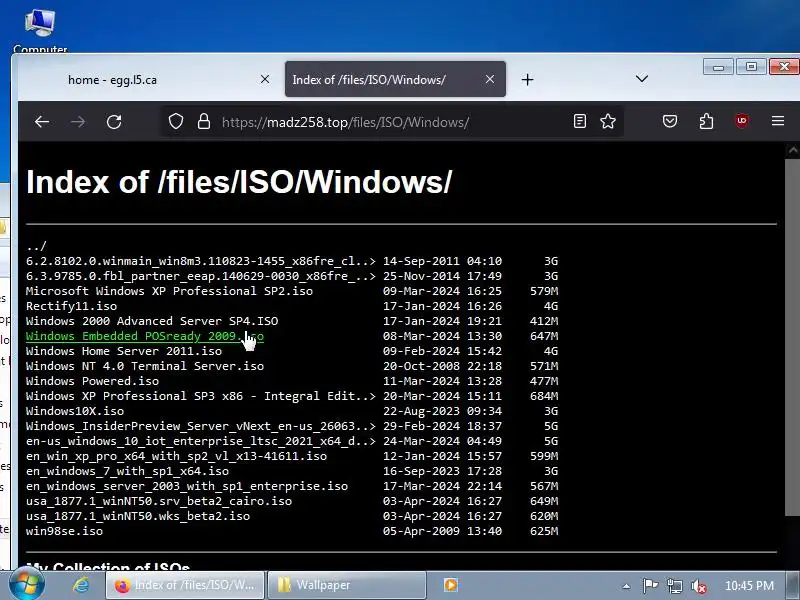Download en-us_windows_10_iot_enterprise_ltsc_2021 link
Viewport: 800px width, 600px height.
[x=201, y=441]
